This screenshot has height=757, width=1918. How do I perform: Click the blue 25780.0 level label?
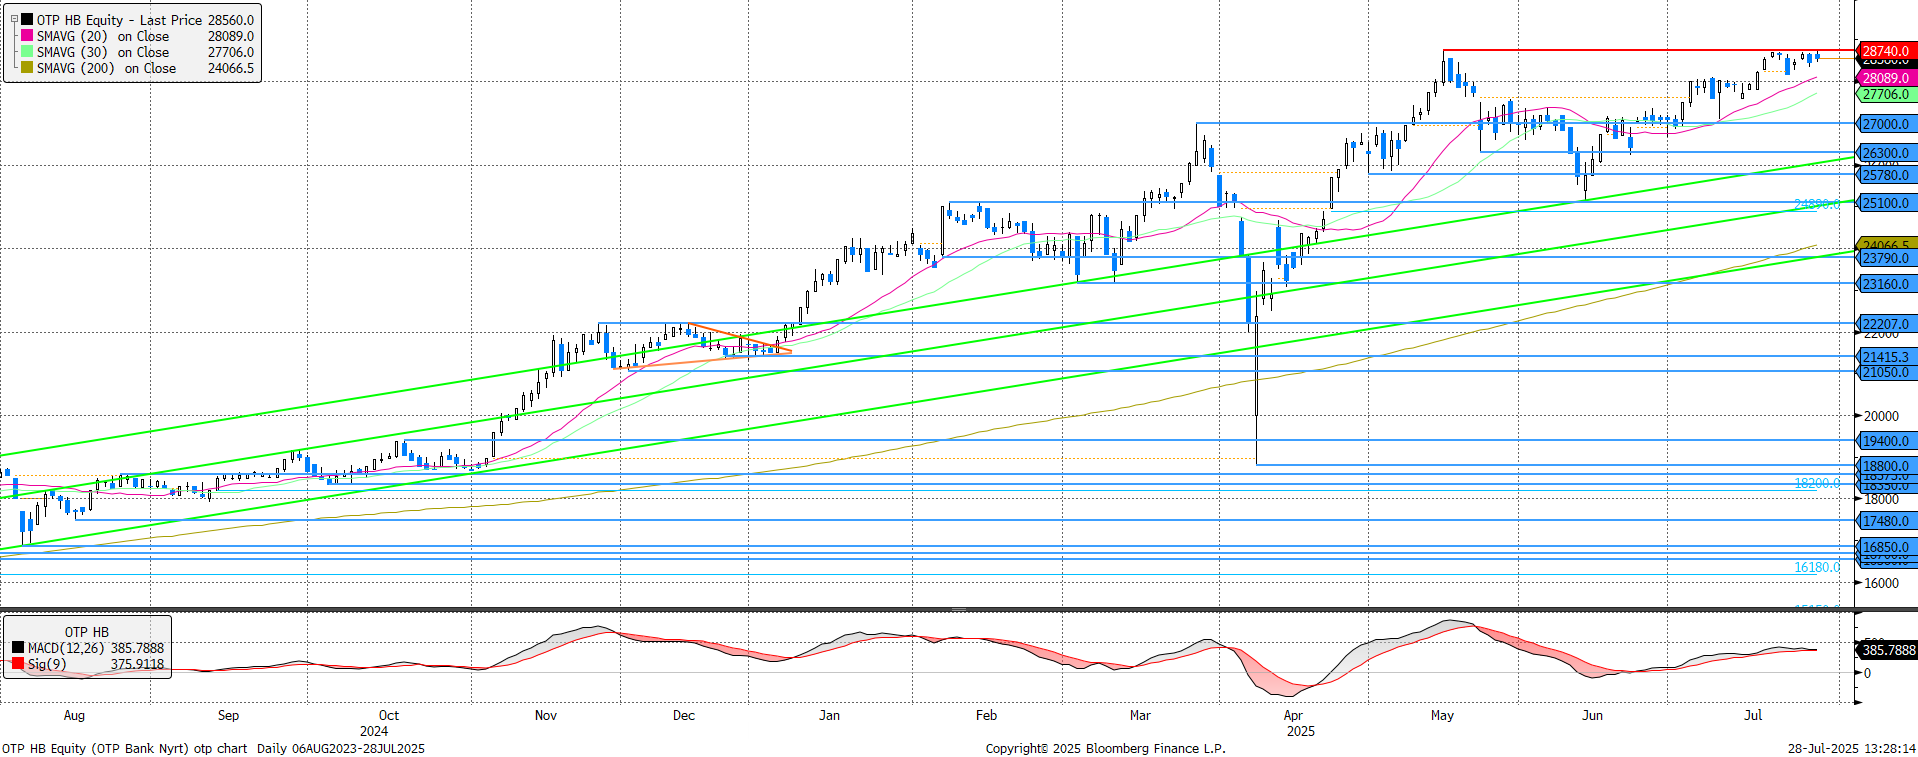1887,174
